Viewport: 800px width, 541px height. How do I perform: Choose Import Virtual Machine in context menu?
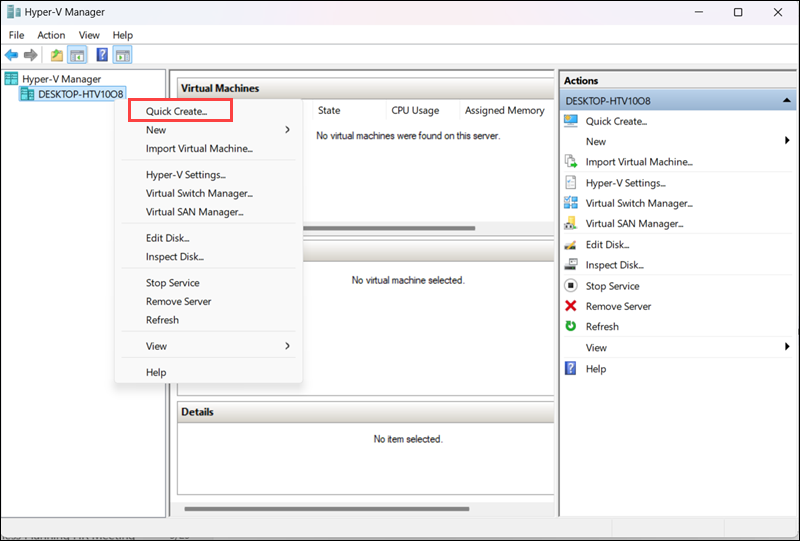208,149
